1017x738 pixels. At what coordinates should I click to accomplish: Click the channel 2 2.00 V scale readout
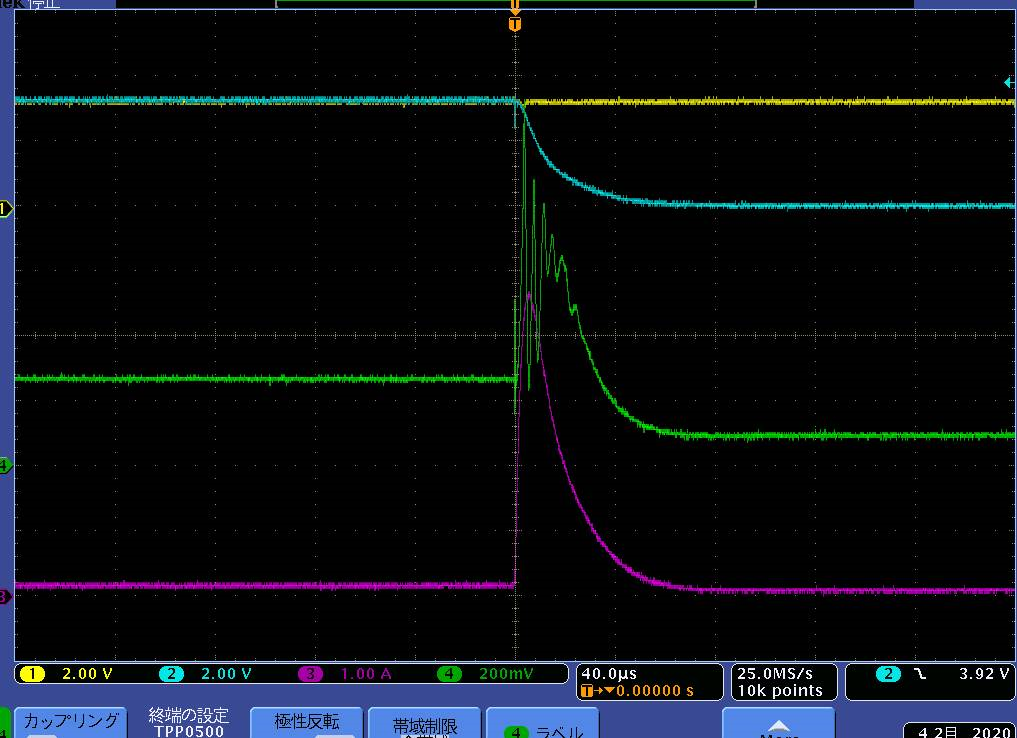(x=226, y=674)
